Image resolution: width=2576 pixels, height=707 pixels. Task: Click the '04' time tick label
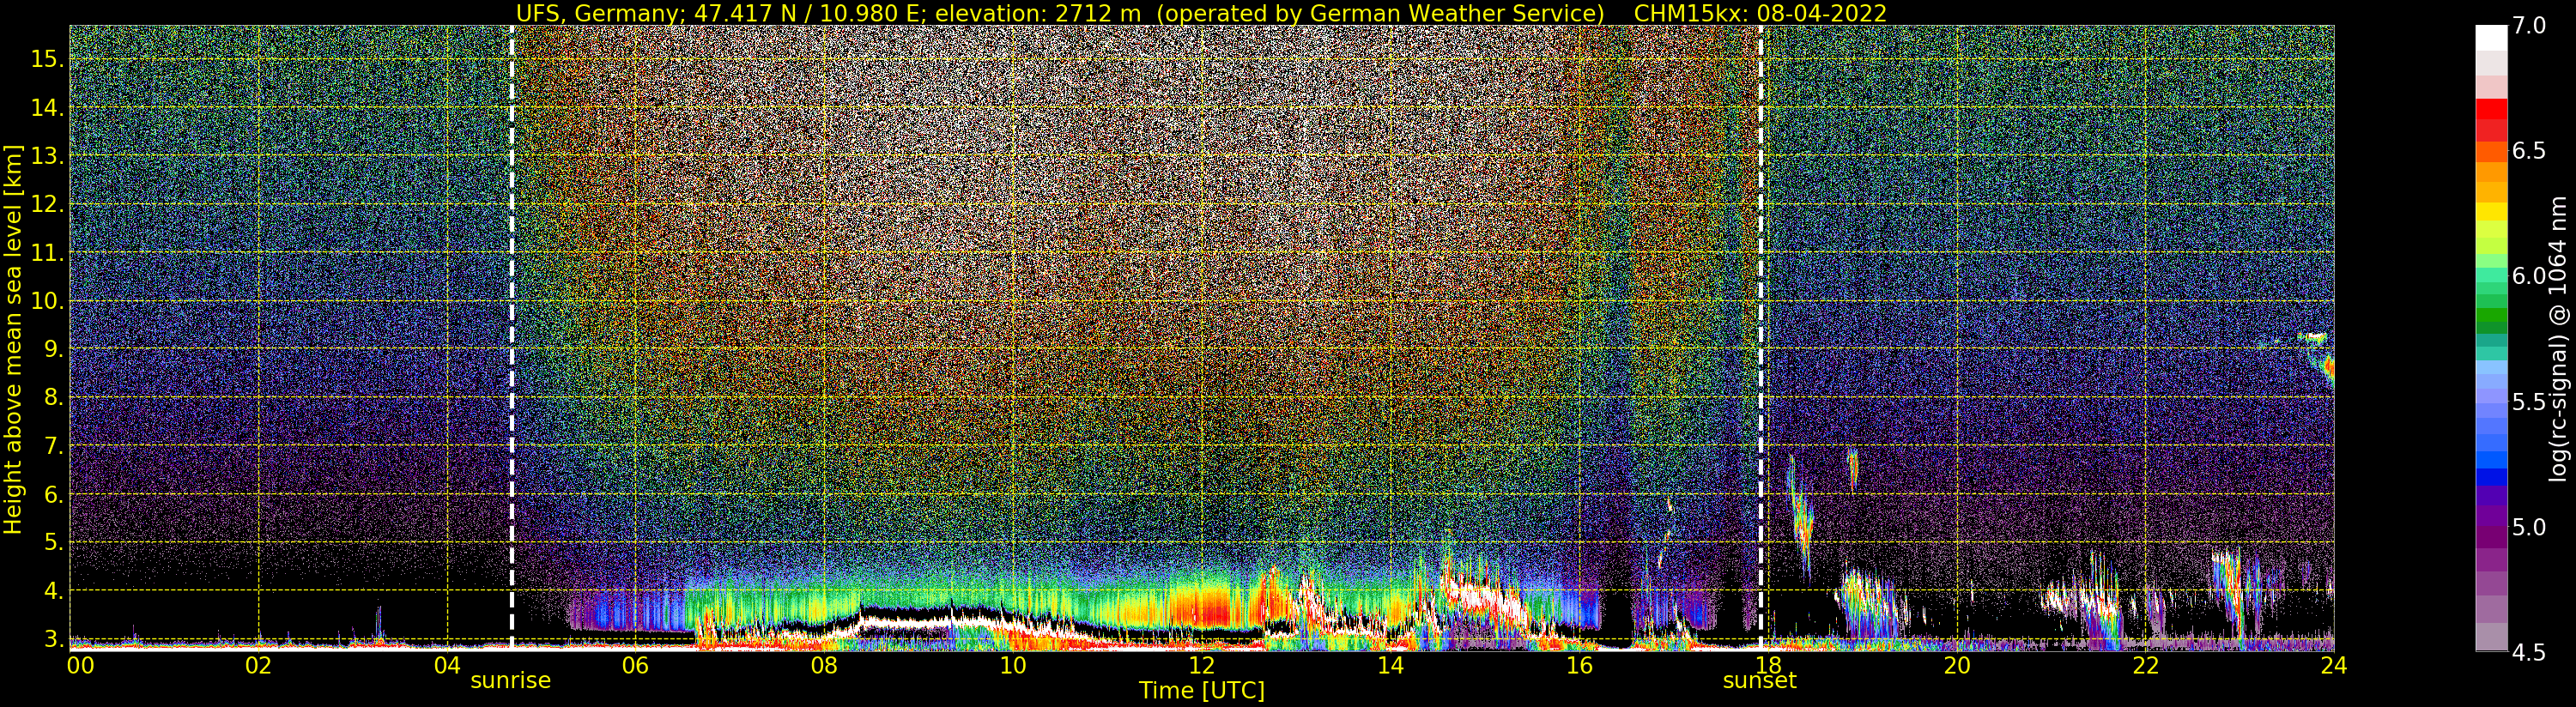447,665
